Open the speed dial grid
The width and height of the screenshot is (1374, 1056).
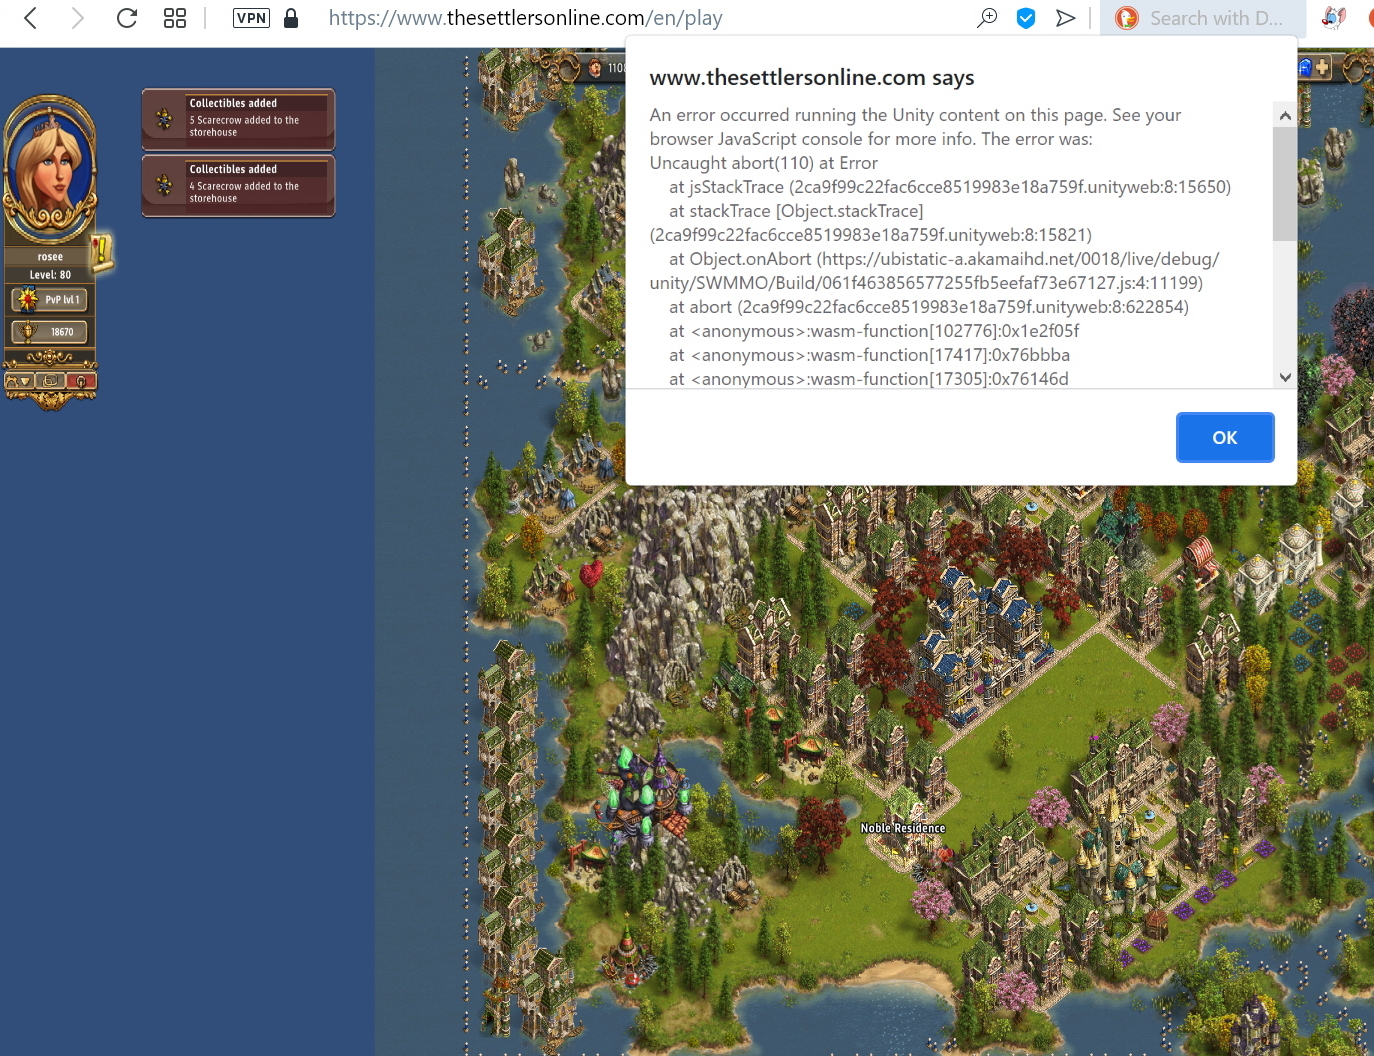pyautogui.click(x=175, y=18)
